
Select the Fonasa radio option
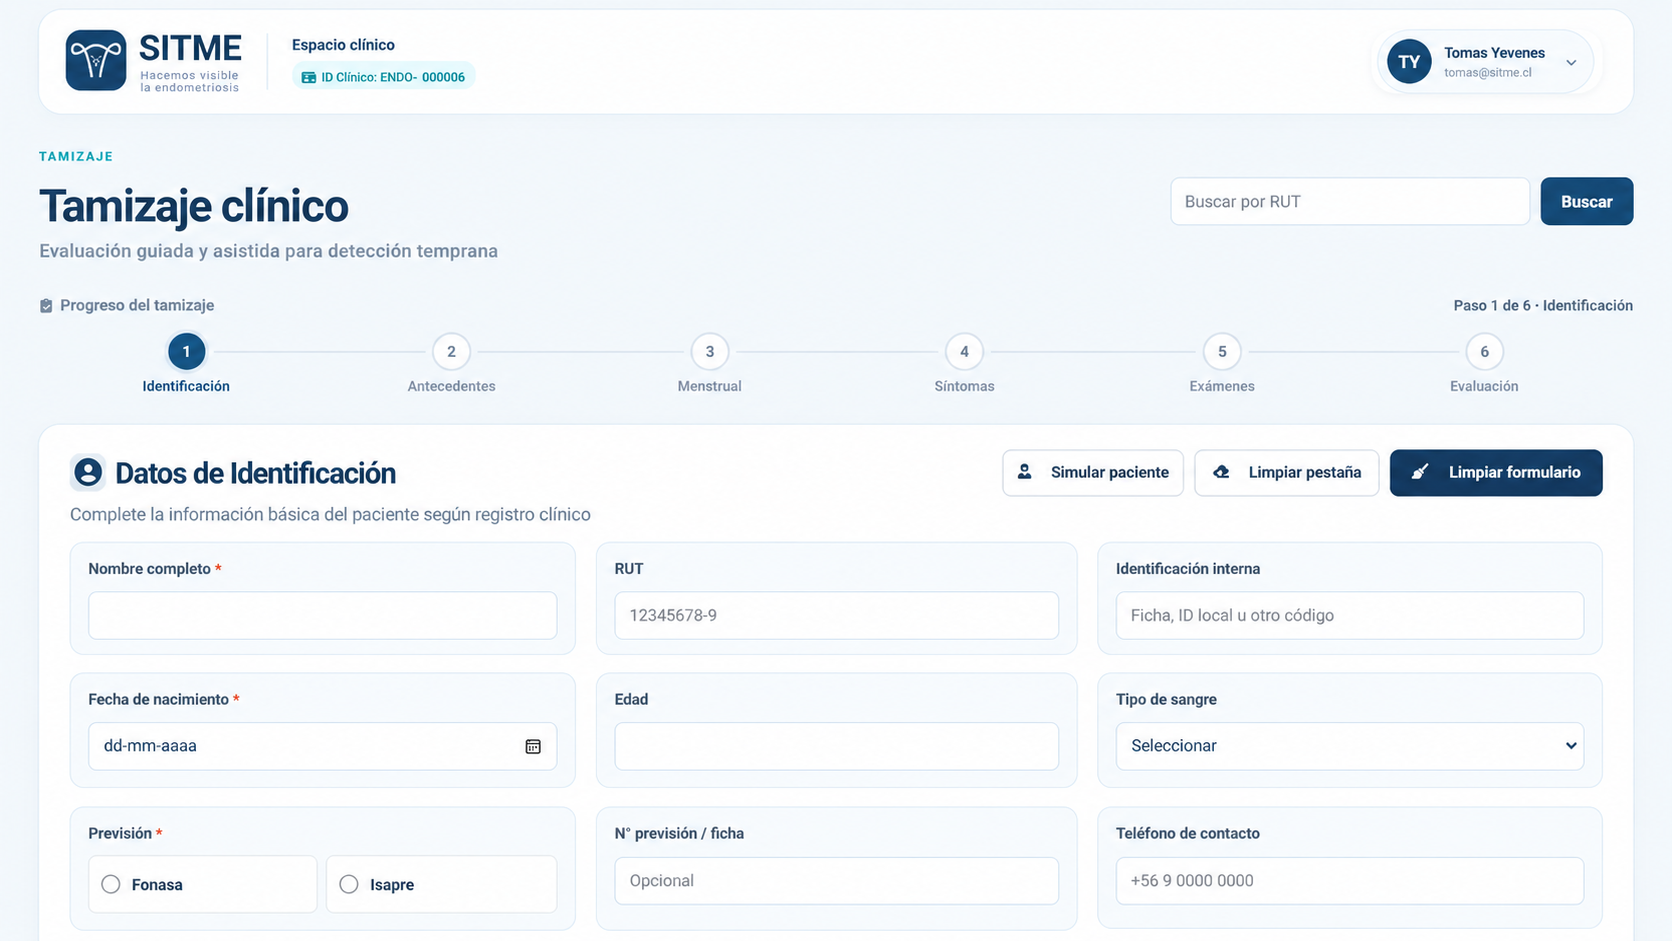pos(111,884)
